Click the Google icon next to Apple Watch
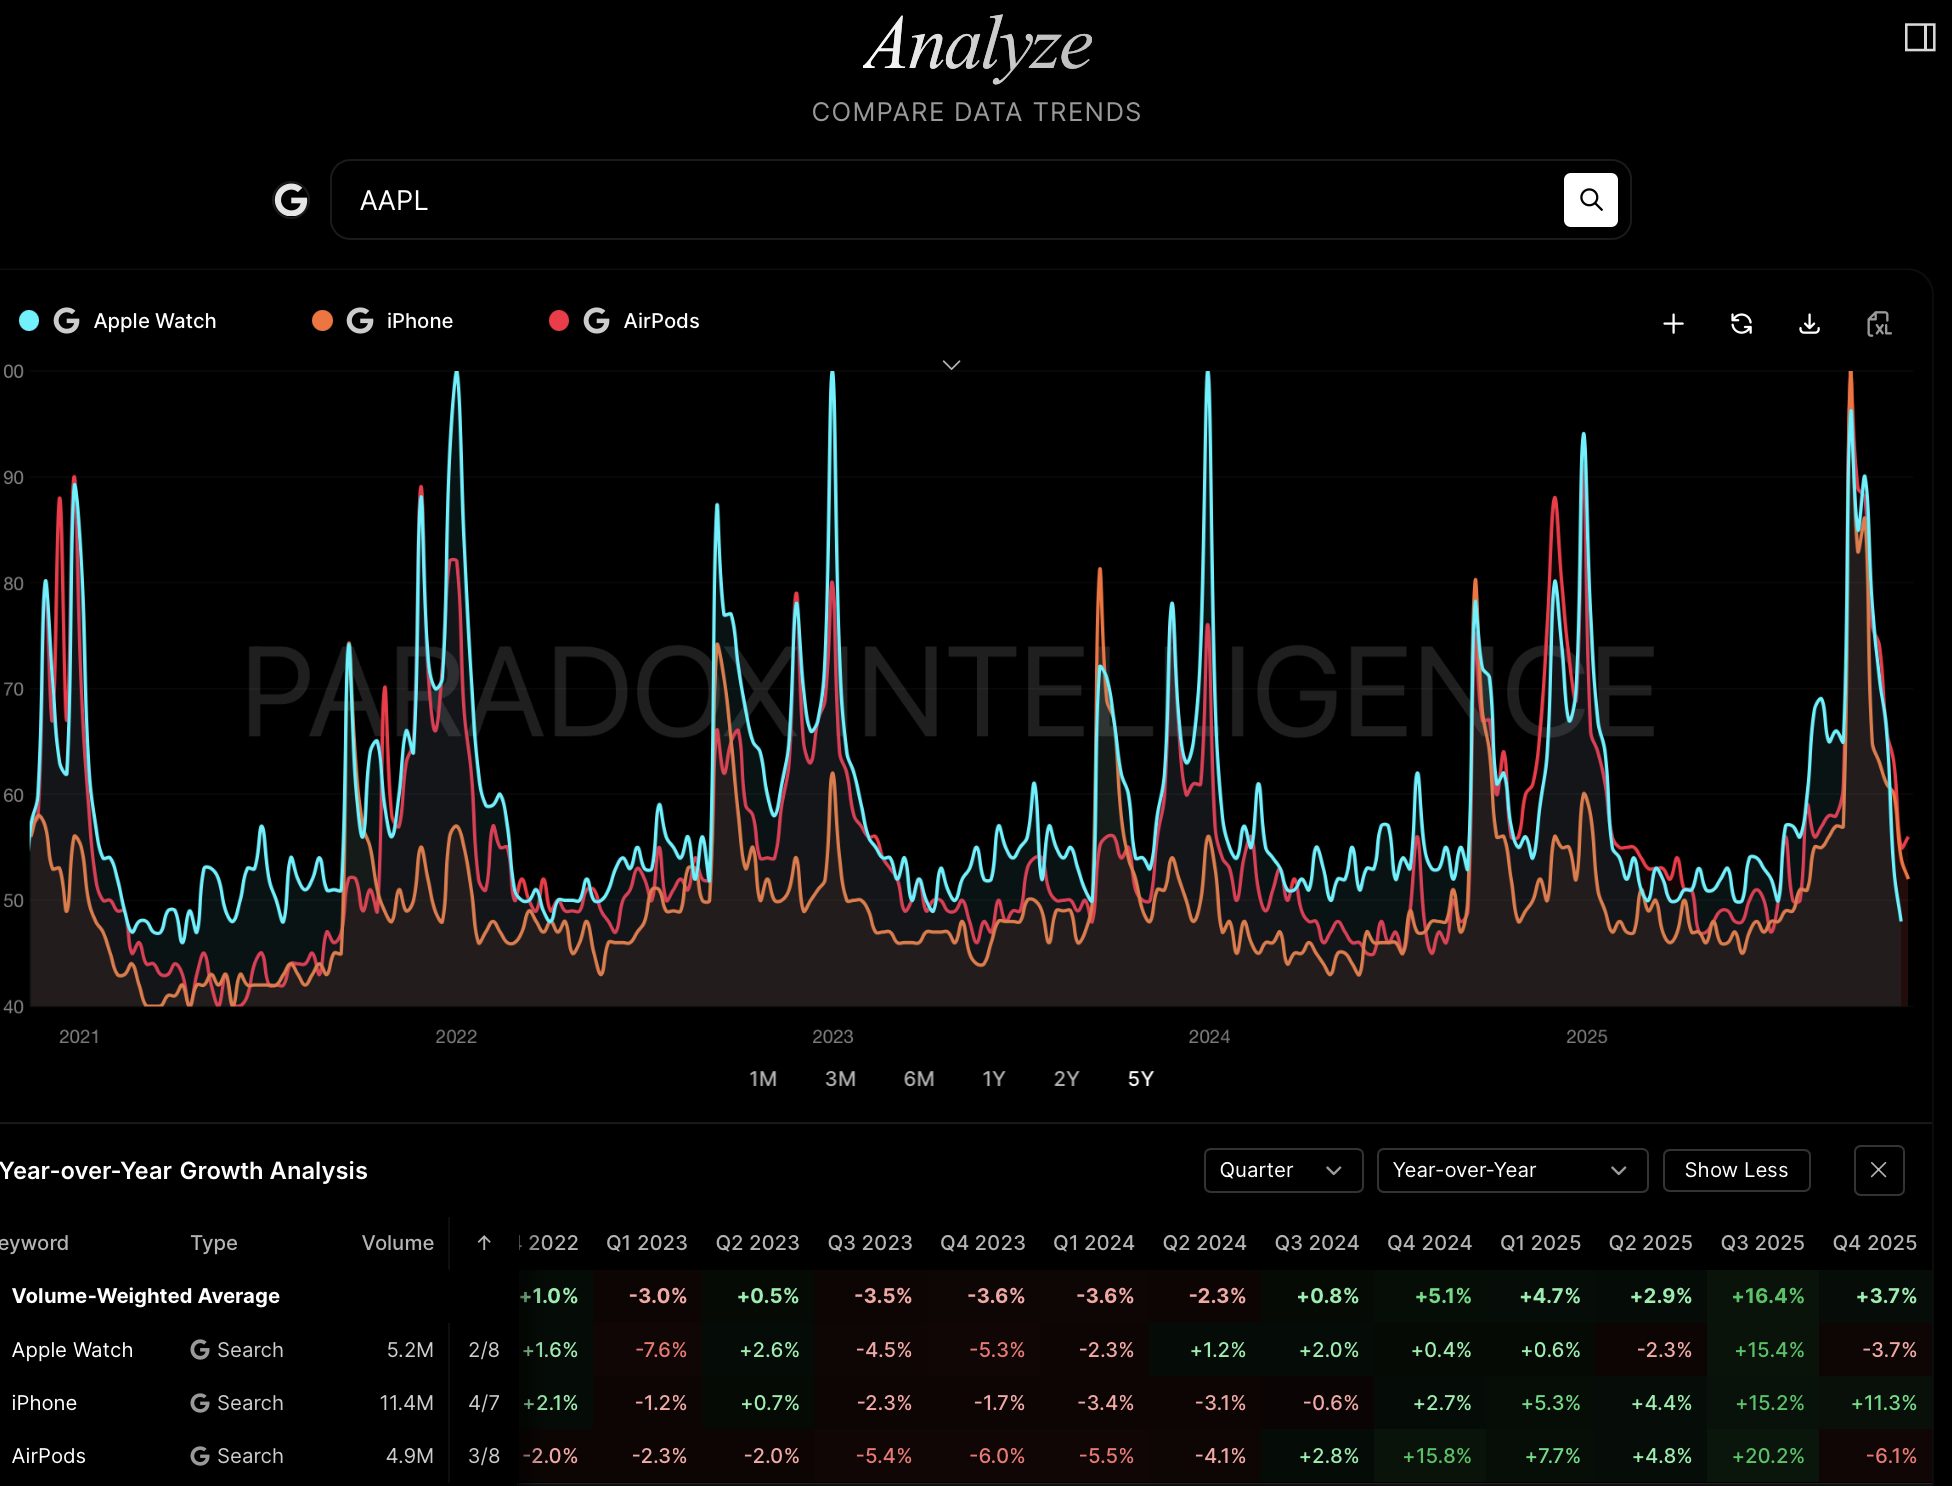This screenshot has height=1486, width=1952. 66,321
